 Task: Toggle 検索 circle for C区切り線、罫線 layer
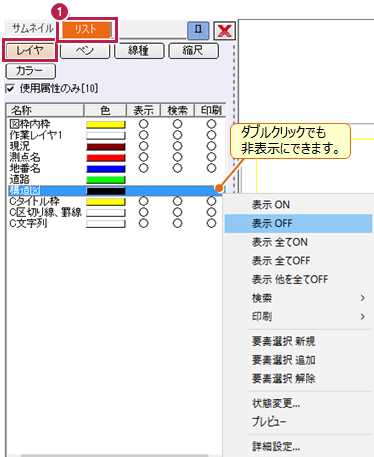click(x=177, y=212)
